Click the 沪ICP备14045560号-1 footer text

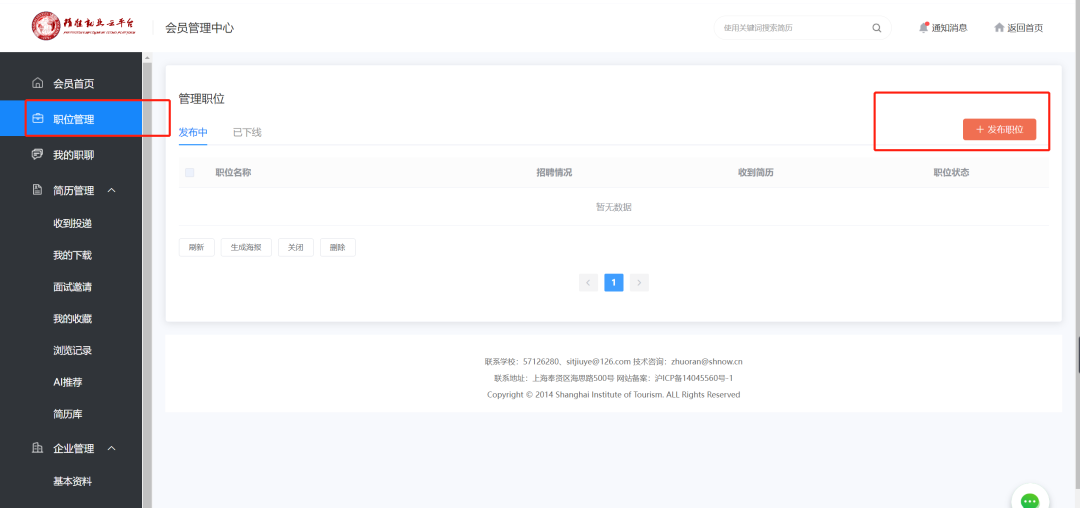pyautogui.click(x=694, y=378)
